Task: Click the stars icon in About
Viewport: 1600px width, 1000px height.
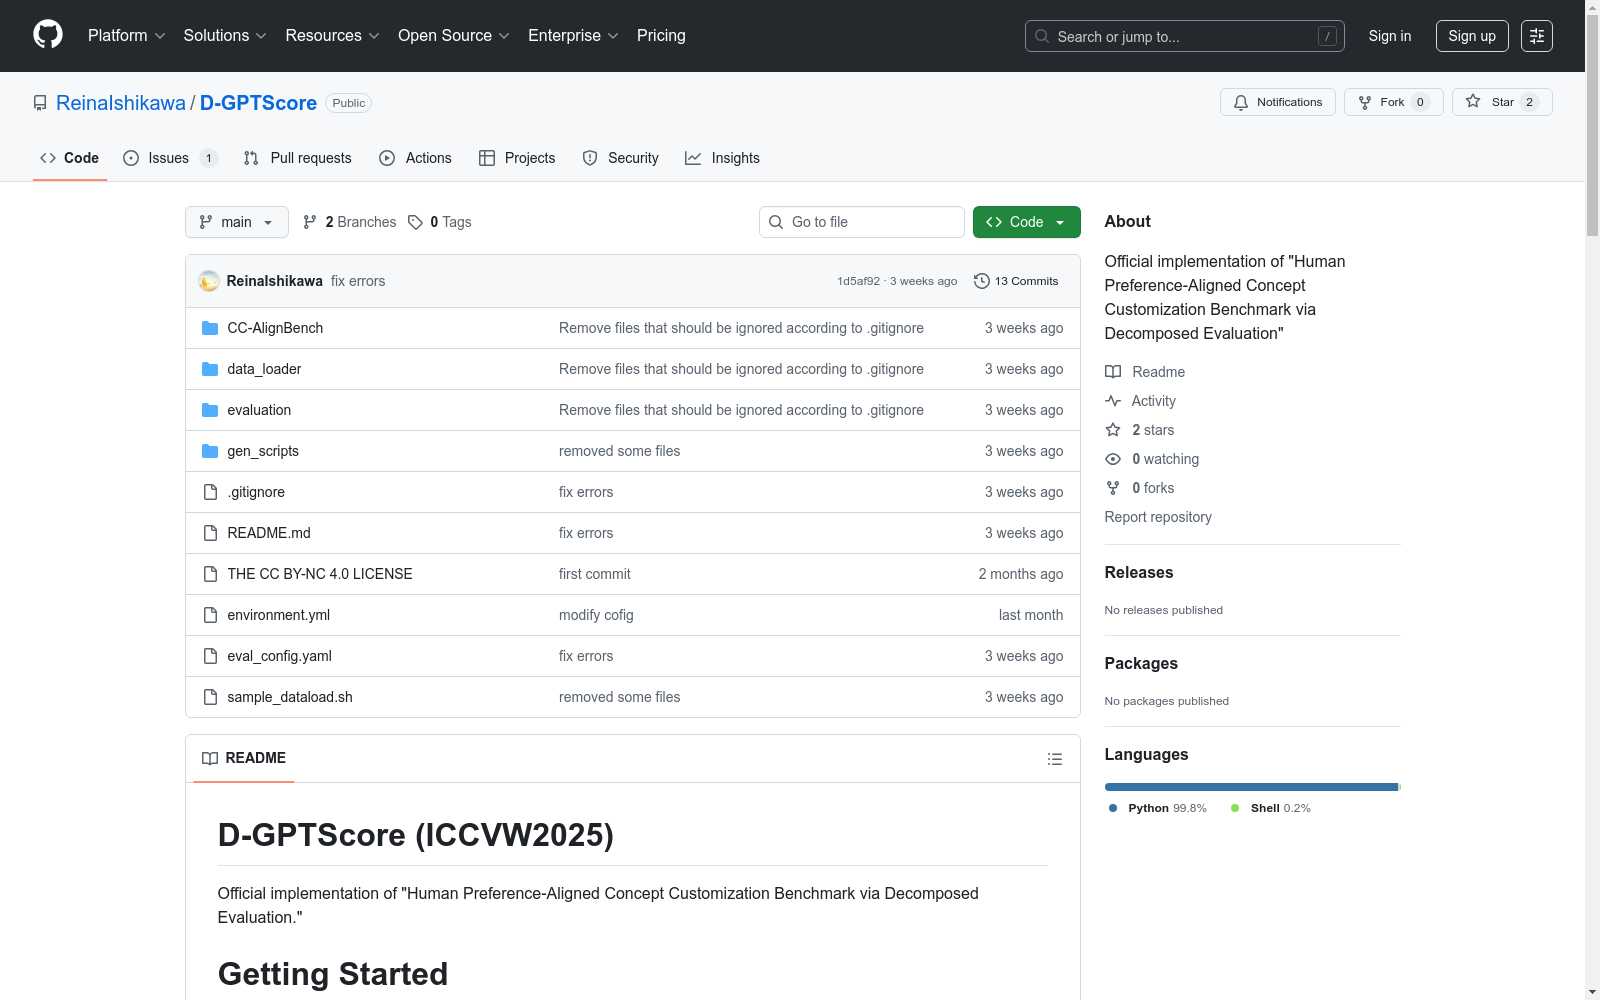Action: (1113, 430)
